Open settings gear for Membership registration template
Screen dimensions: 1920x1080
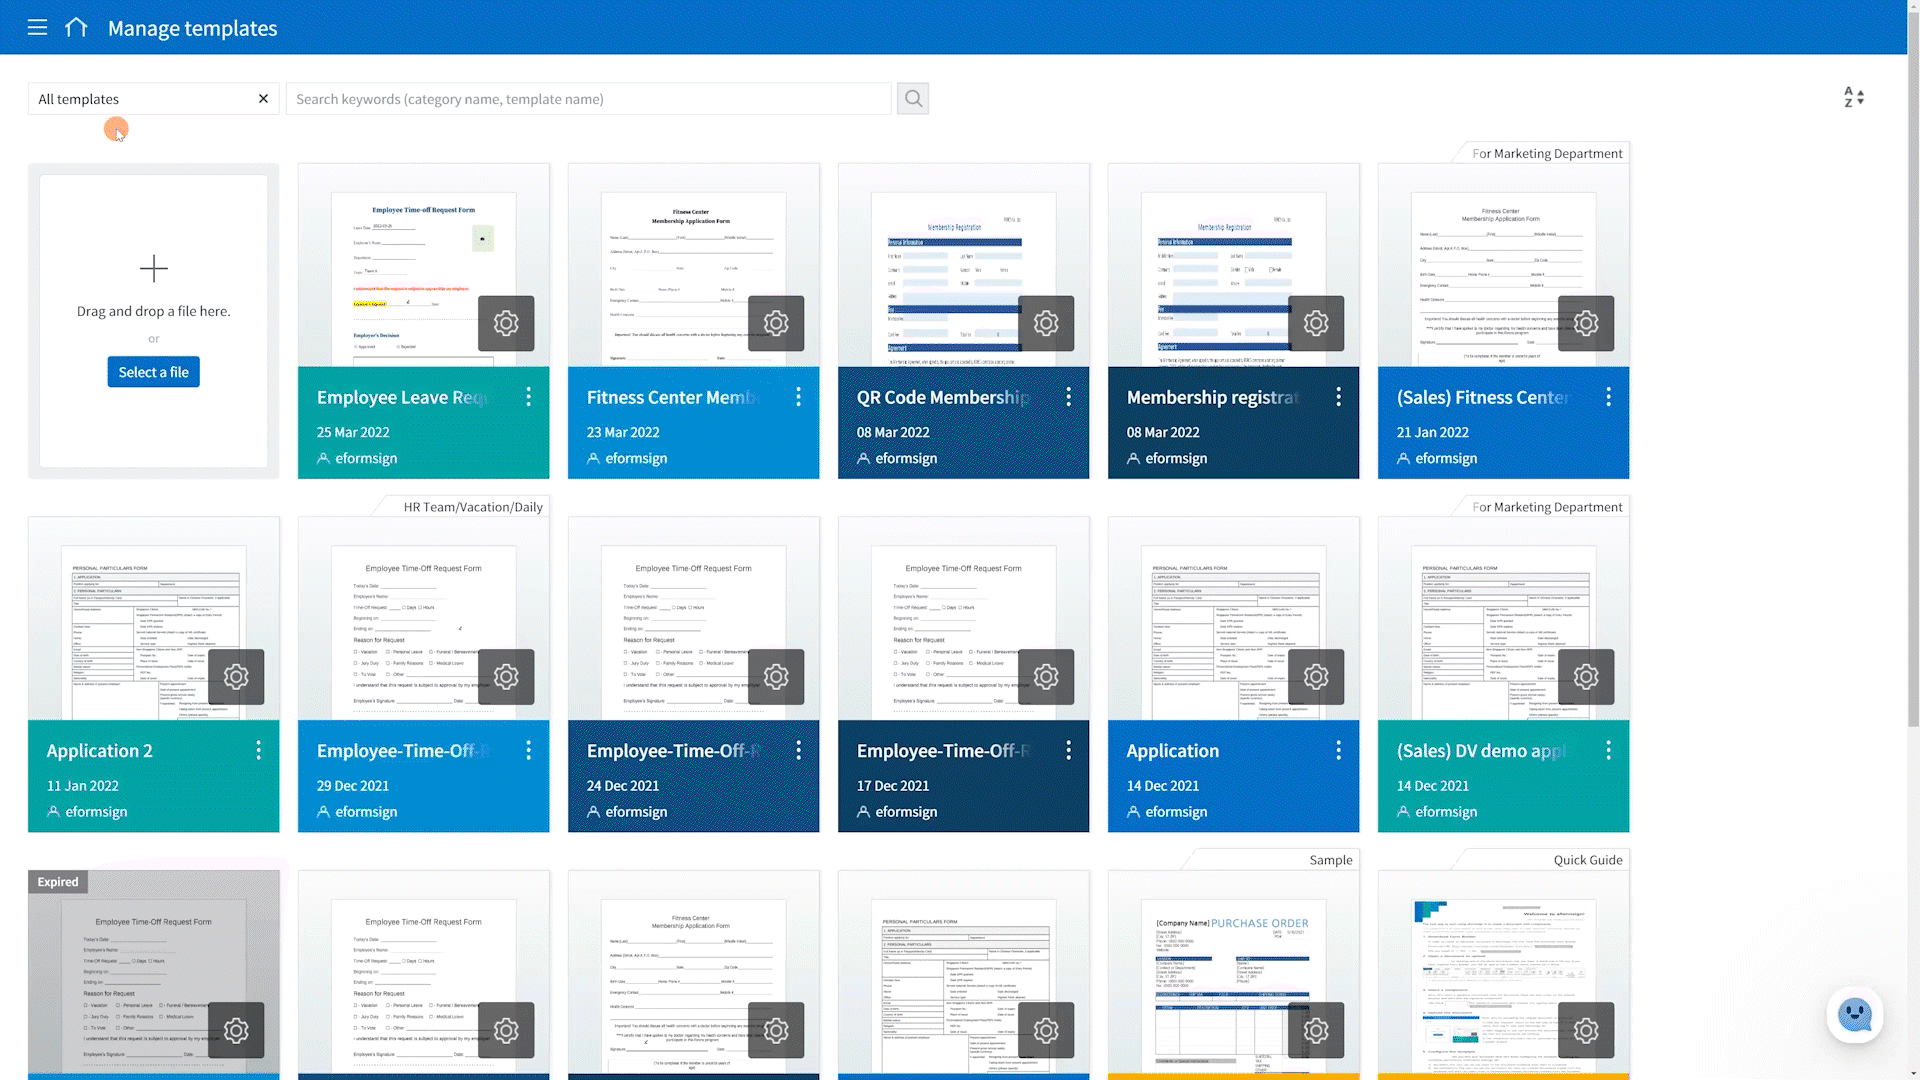(1316, 323)
